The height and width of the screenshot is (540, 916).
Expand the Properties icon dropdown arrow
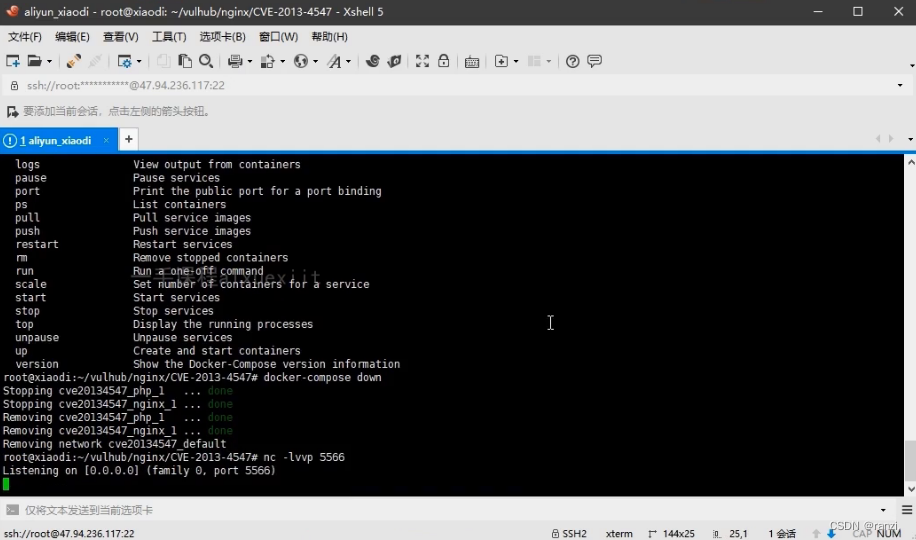coord(139,61)
